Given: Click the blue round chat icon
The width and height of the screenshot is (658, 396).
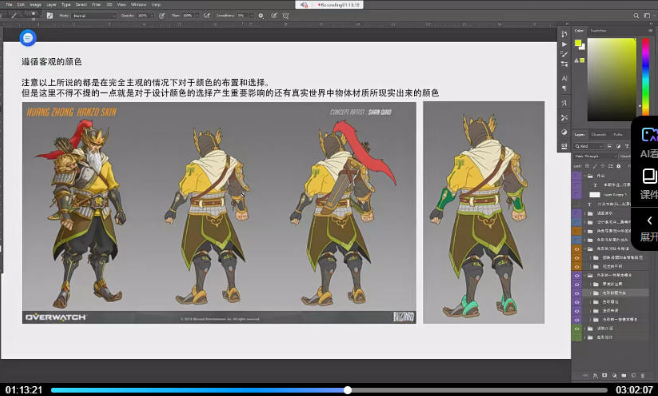Looking at the screenshot, I should point(28,38).
